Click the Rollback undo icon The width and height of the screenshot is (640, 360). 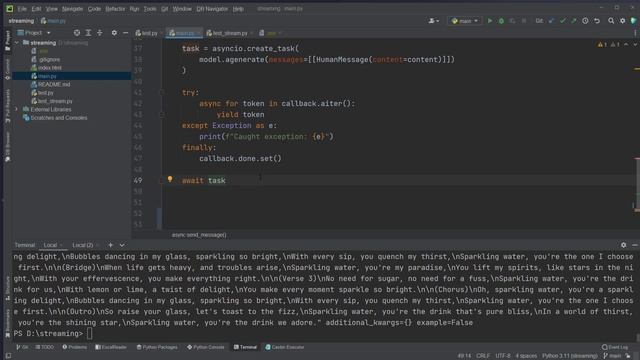tap(597, 21)
